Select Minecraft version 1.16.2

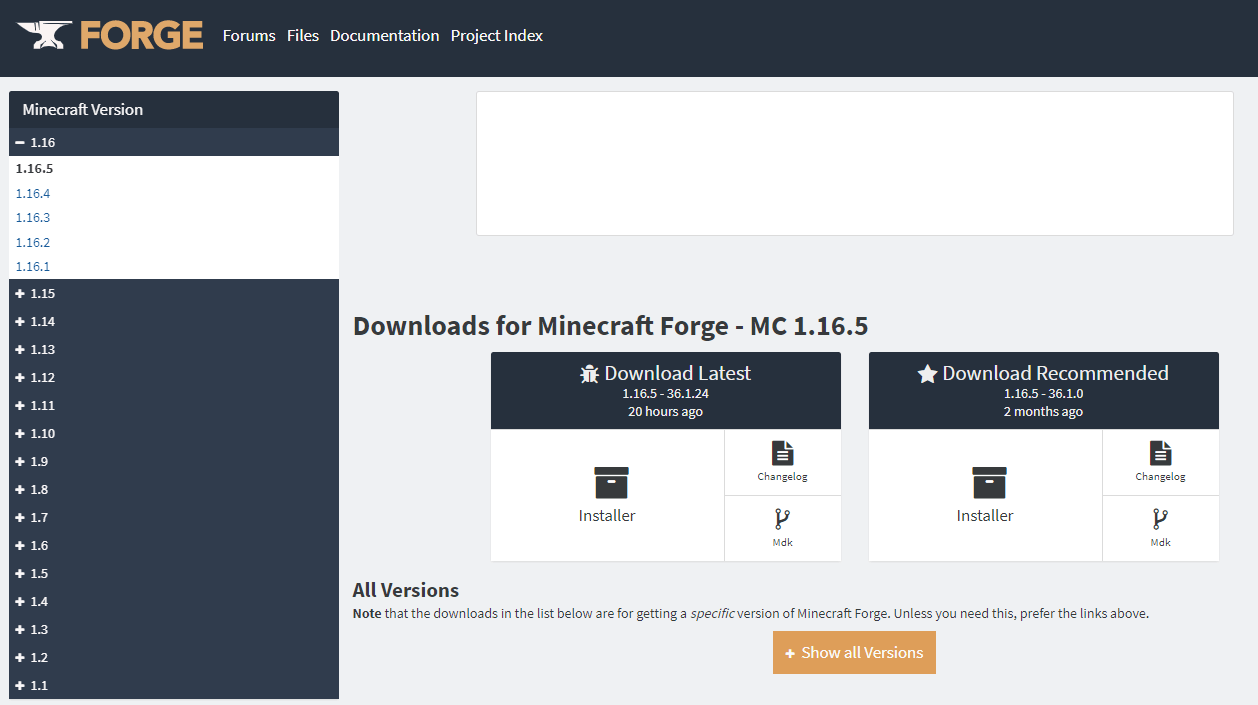click(33, 243)
